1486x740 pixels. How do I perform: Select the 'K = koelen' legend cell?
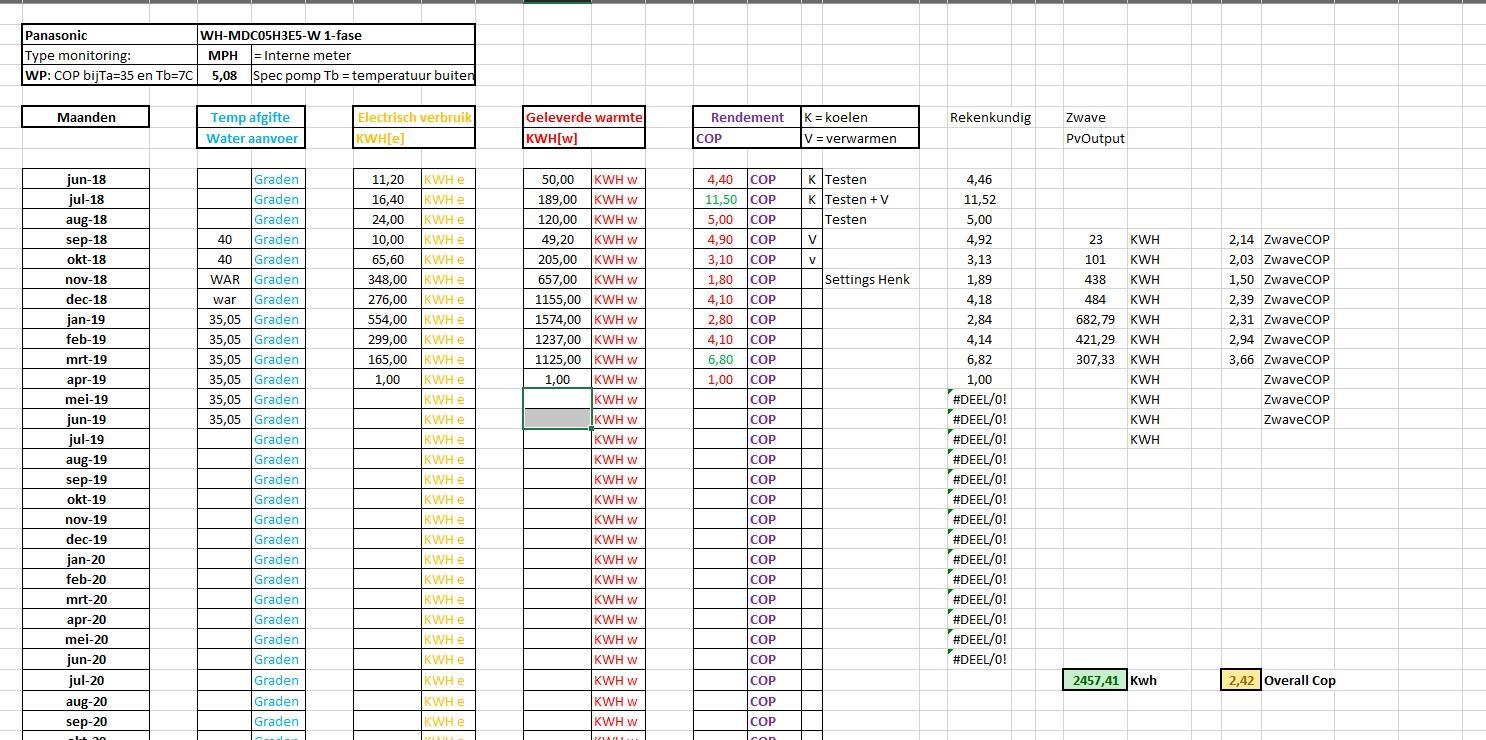pyautogui.click(x=860, y=117)
